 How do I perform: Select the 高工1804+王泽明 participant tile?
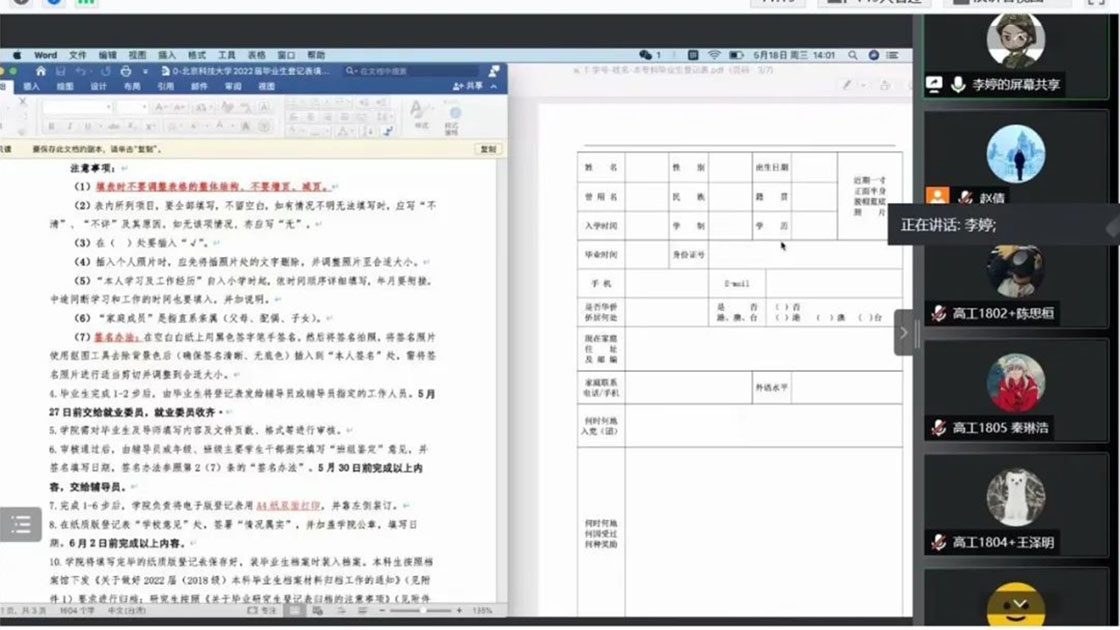1016,504
